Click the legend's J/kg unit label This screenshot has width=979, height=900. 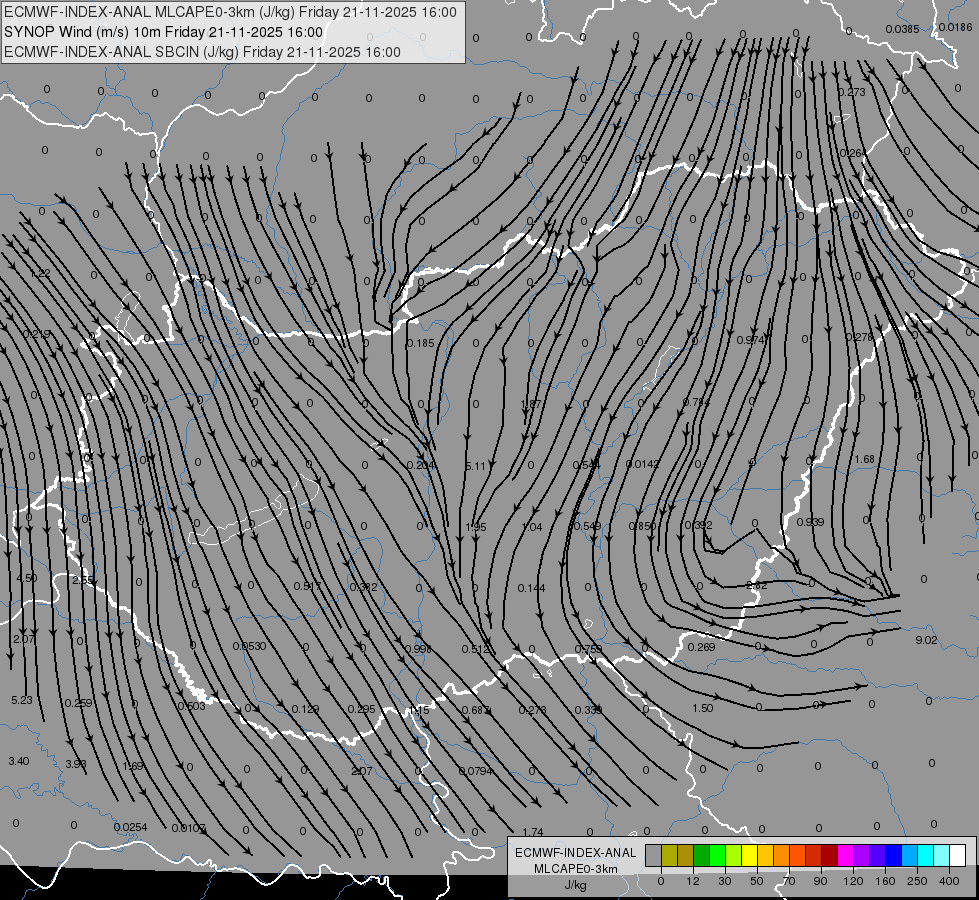(x=575, y=885)
